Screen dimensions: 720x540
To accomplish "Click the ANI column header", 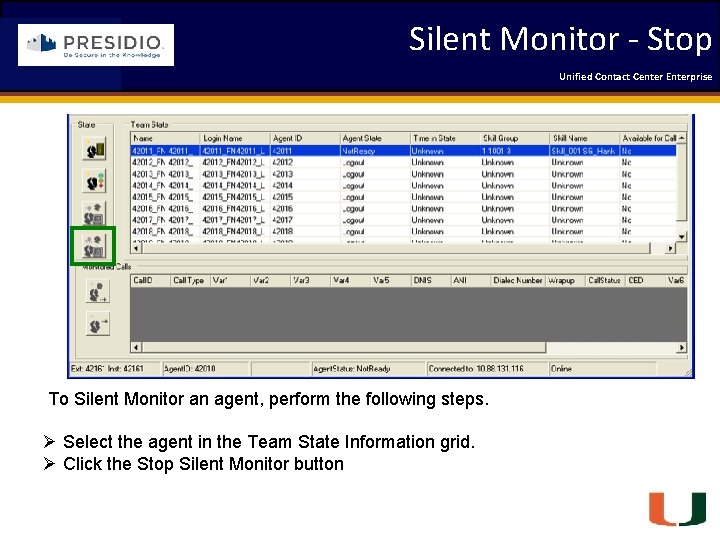I will pyautogui.click(x=471, y=281).
